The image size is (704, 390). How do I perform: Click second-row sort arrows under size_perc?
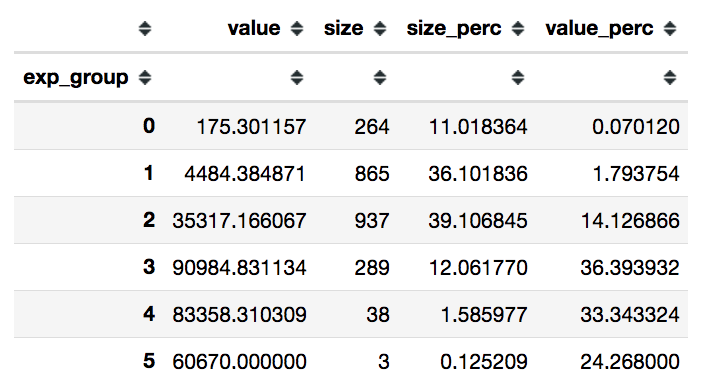point(518,78)
